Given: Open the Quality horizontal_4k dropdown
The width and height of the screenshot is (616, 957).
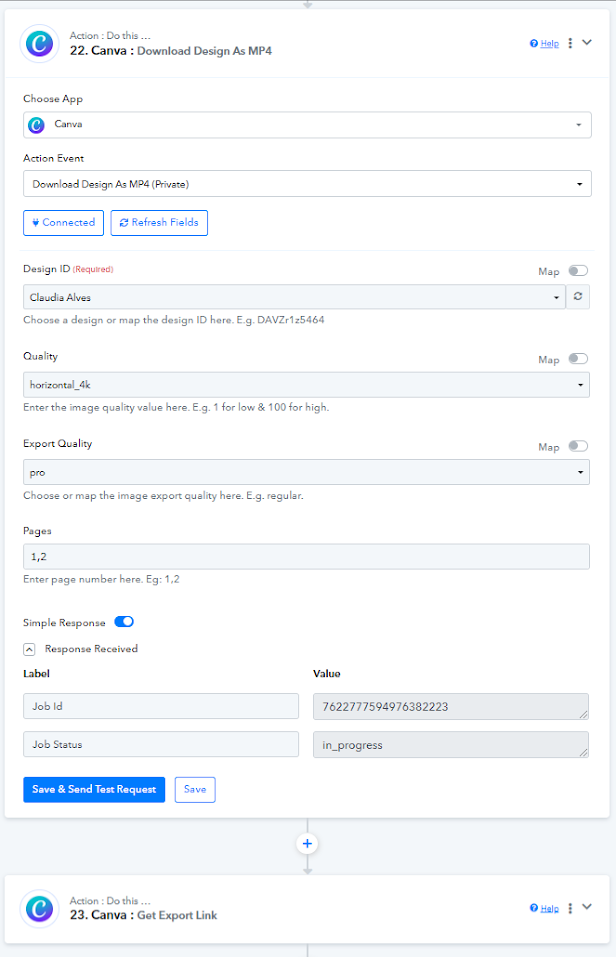Looking at the screenshot, I should tap(306, 385).
